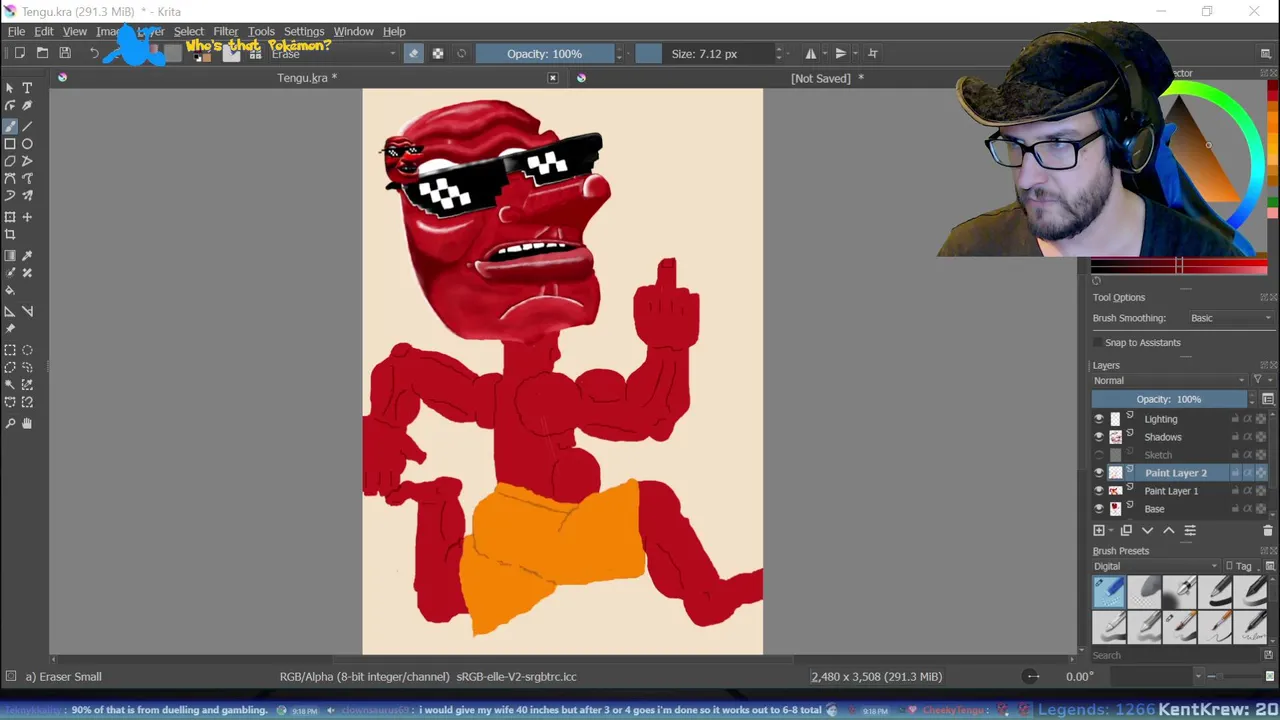This screenshot has width=1280, height=720.
Task: Select the Move tool
Action: coord(27,217)
